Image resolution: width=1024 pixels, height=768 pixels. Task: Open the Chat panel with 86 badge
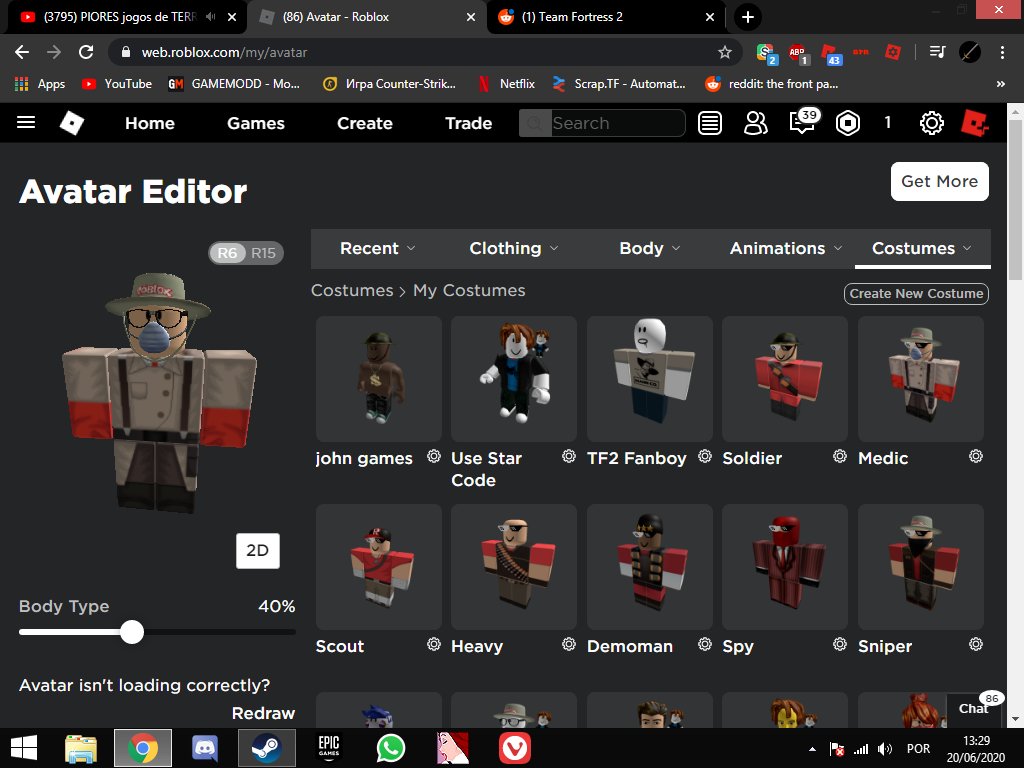(x=974, y=708)
